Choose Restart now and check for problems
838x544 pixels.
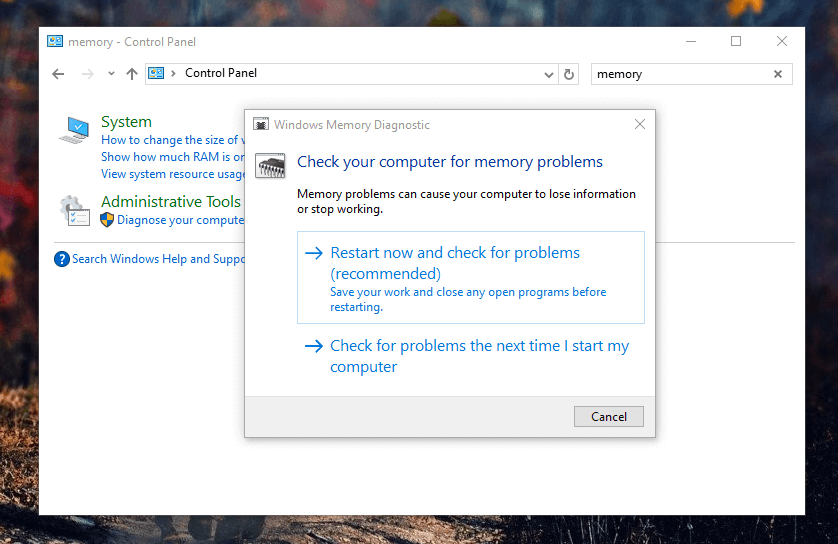pos(471,277)
